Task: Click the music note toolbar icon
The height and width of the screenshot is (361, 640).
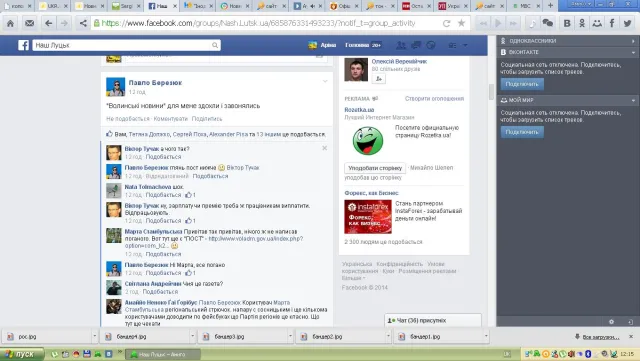Action: click(x=532, y=23)
